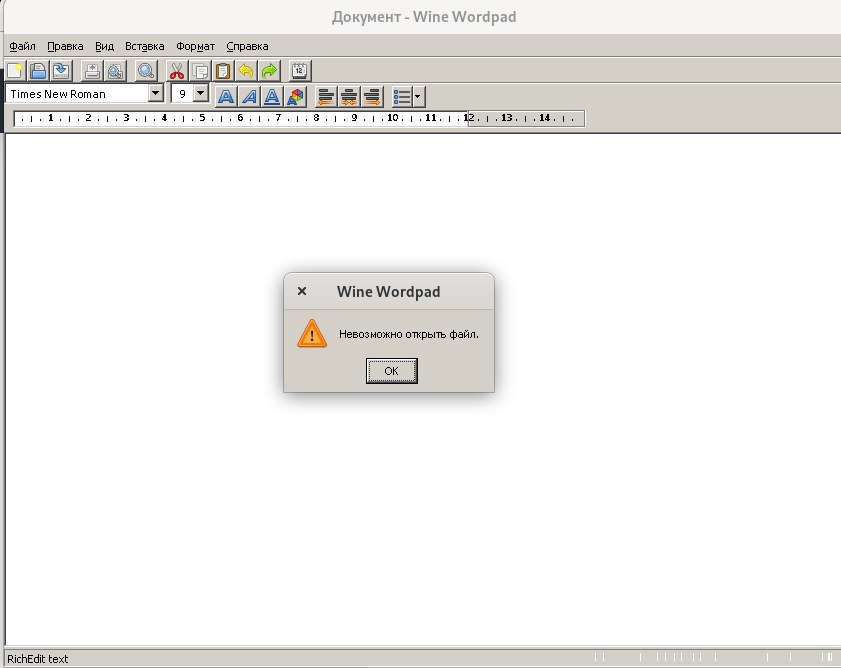Open the Справка menu

[x=247, y=46]
